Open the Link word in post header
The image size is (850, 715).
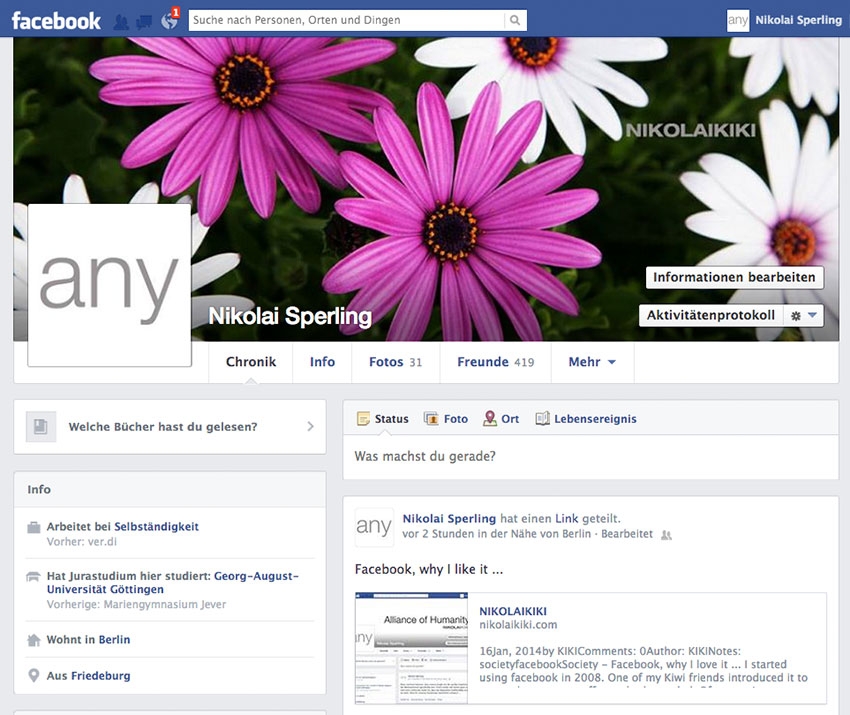click(x=566, y=519)
